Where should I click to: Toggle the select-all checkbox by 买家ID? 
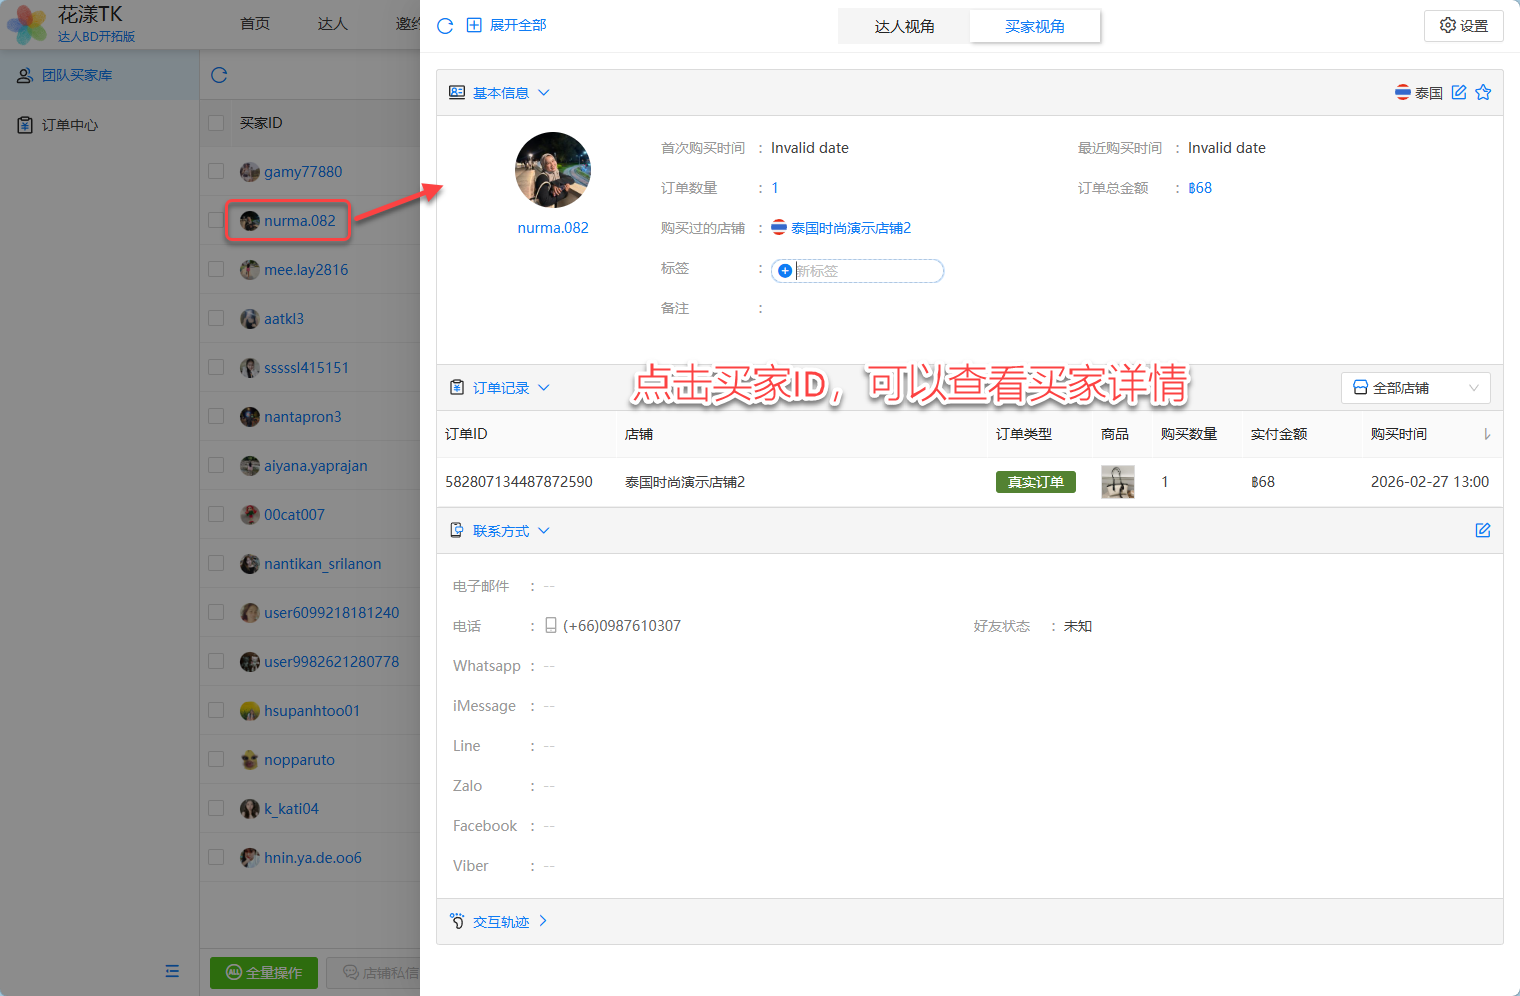click(x=216, y=123)
